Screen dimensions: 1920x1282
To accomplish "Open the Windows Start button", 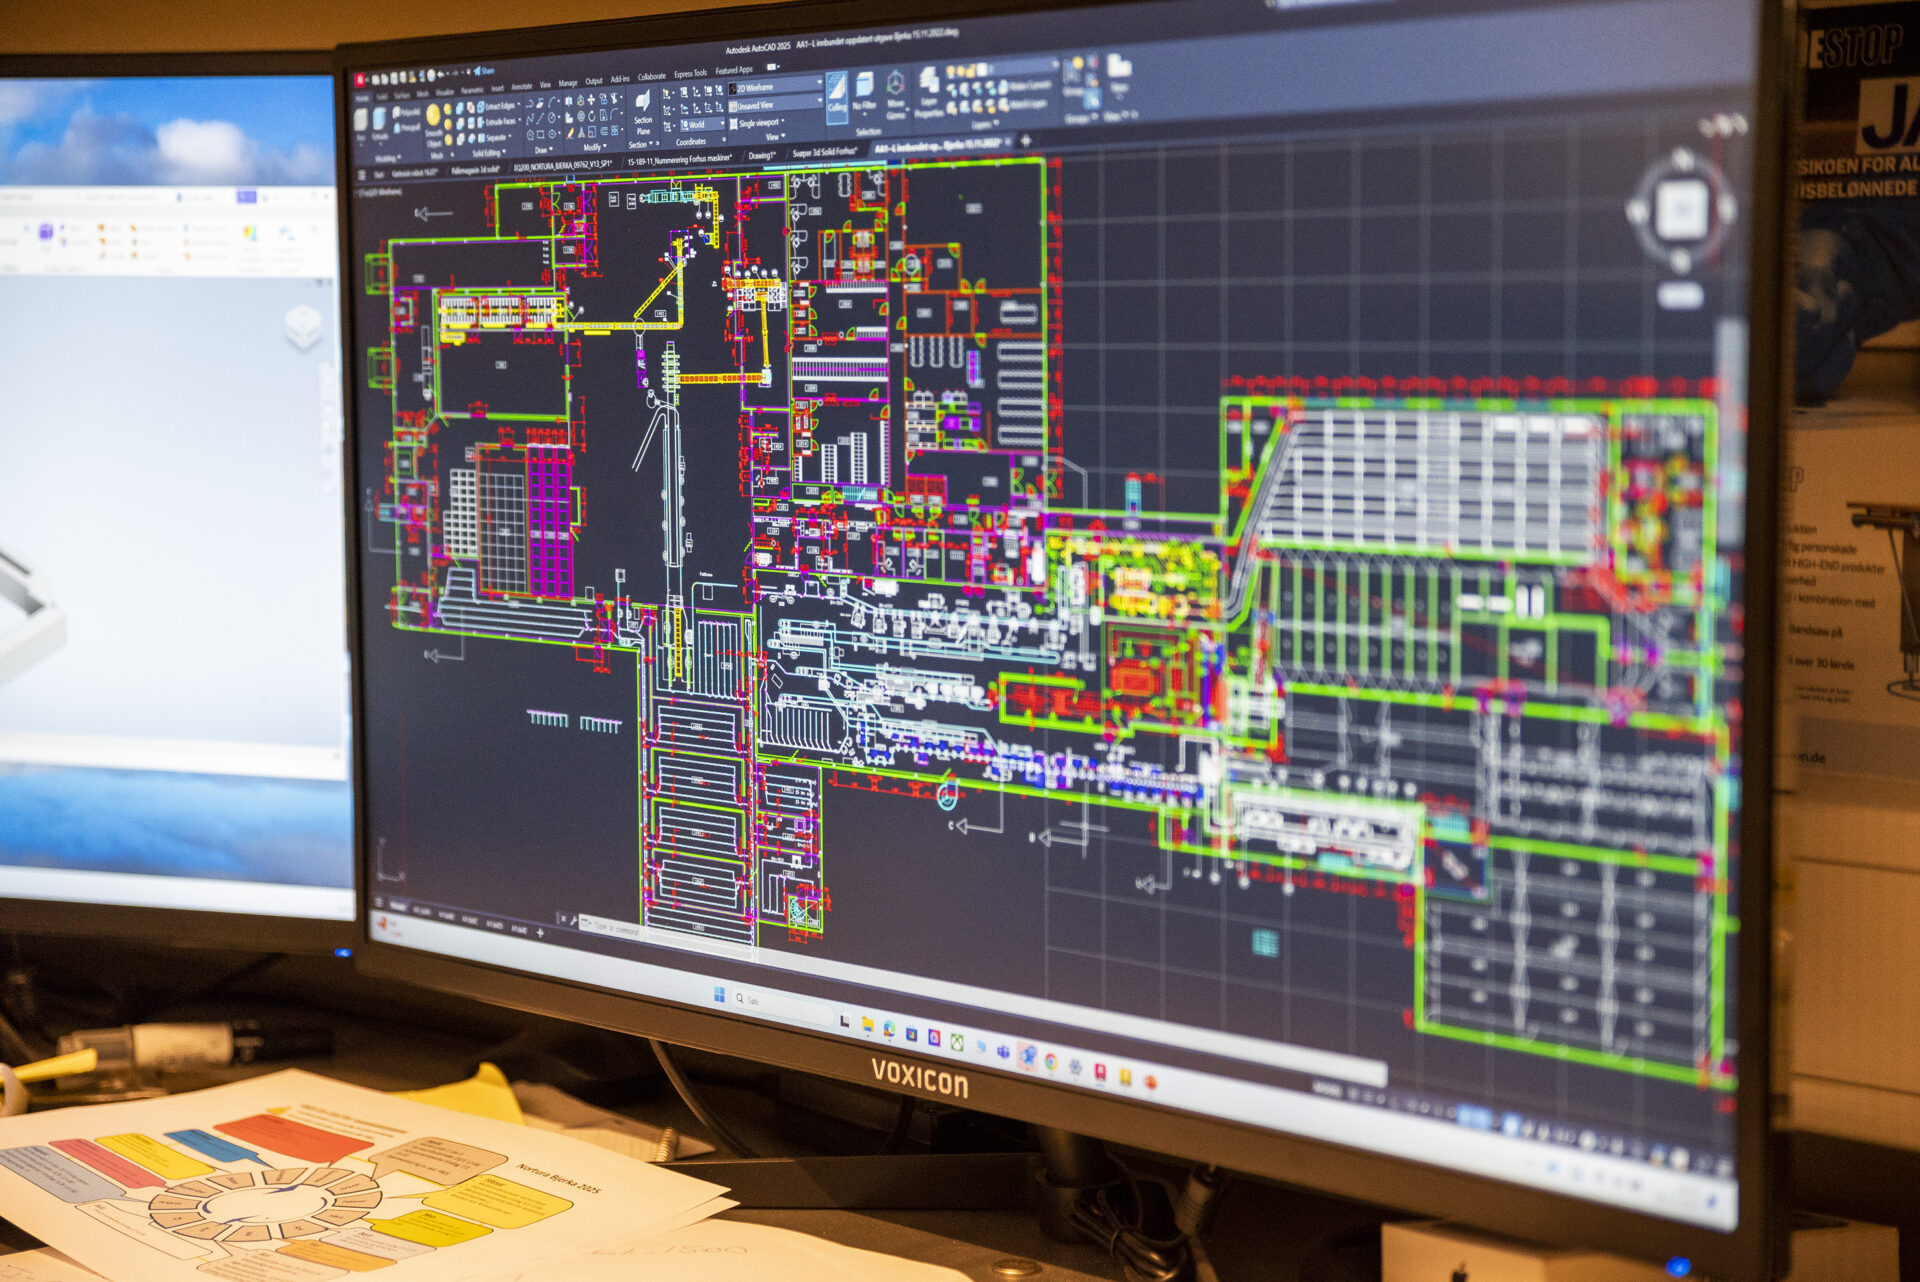I will (719, 994).
